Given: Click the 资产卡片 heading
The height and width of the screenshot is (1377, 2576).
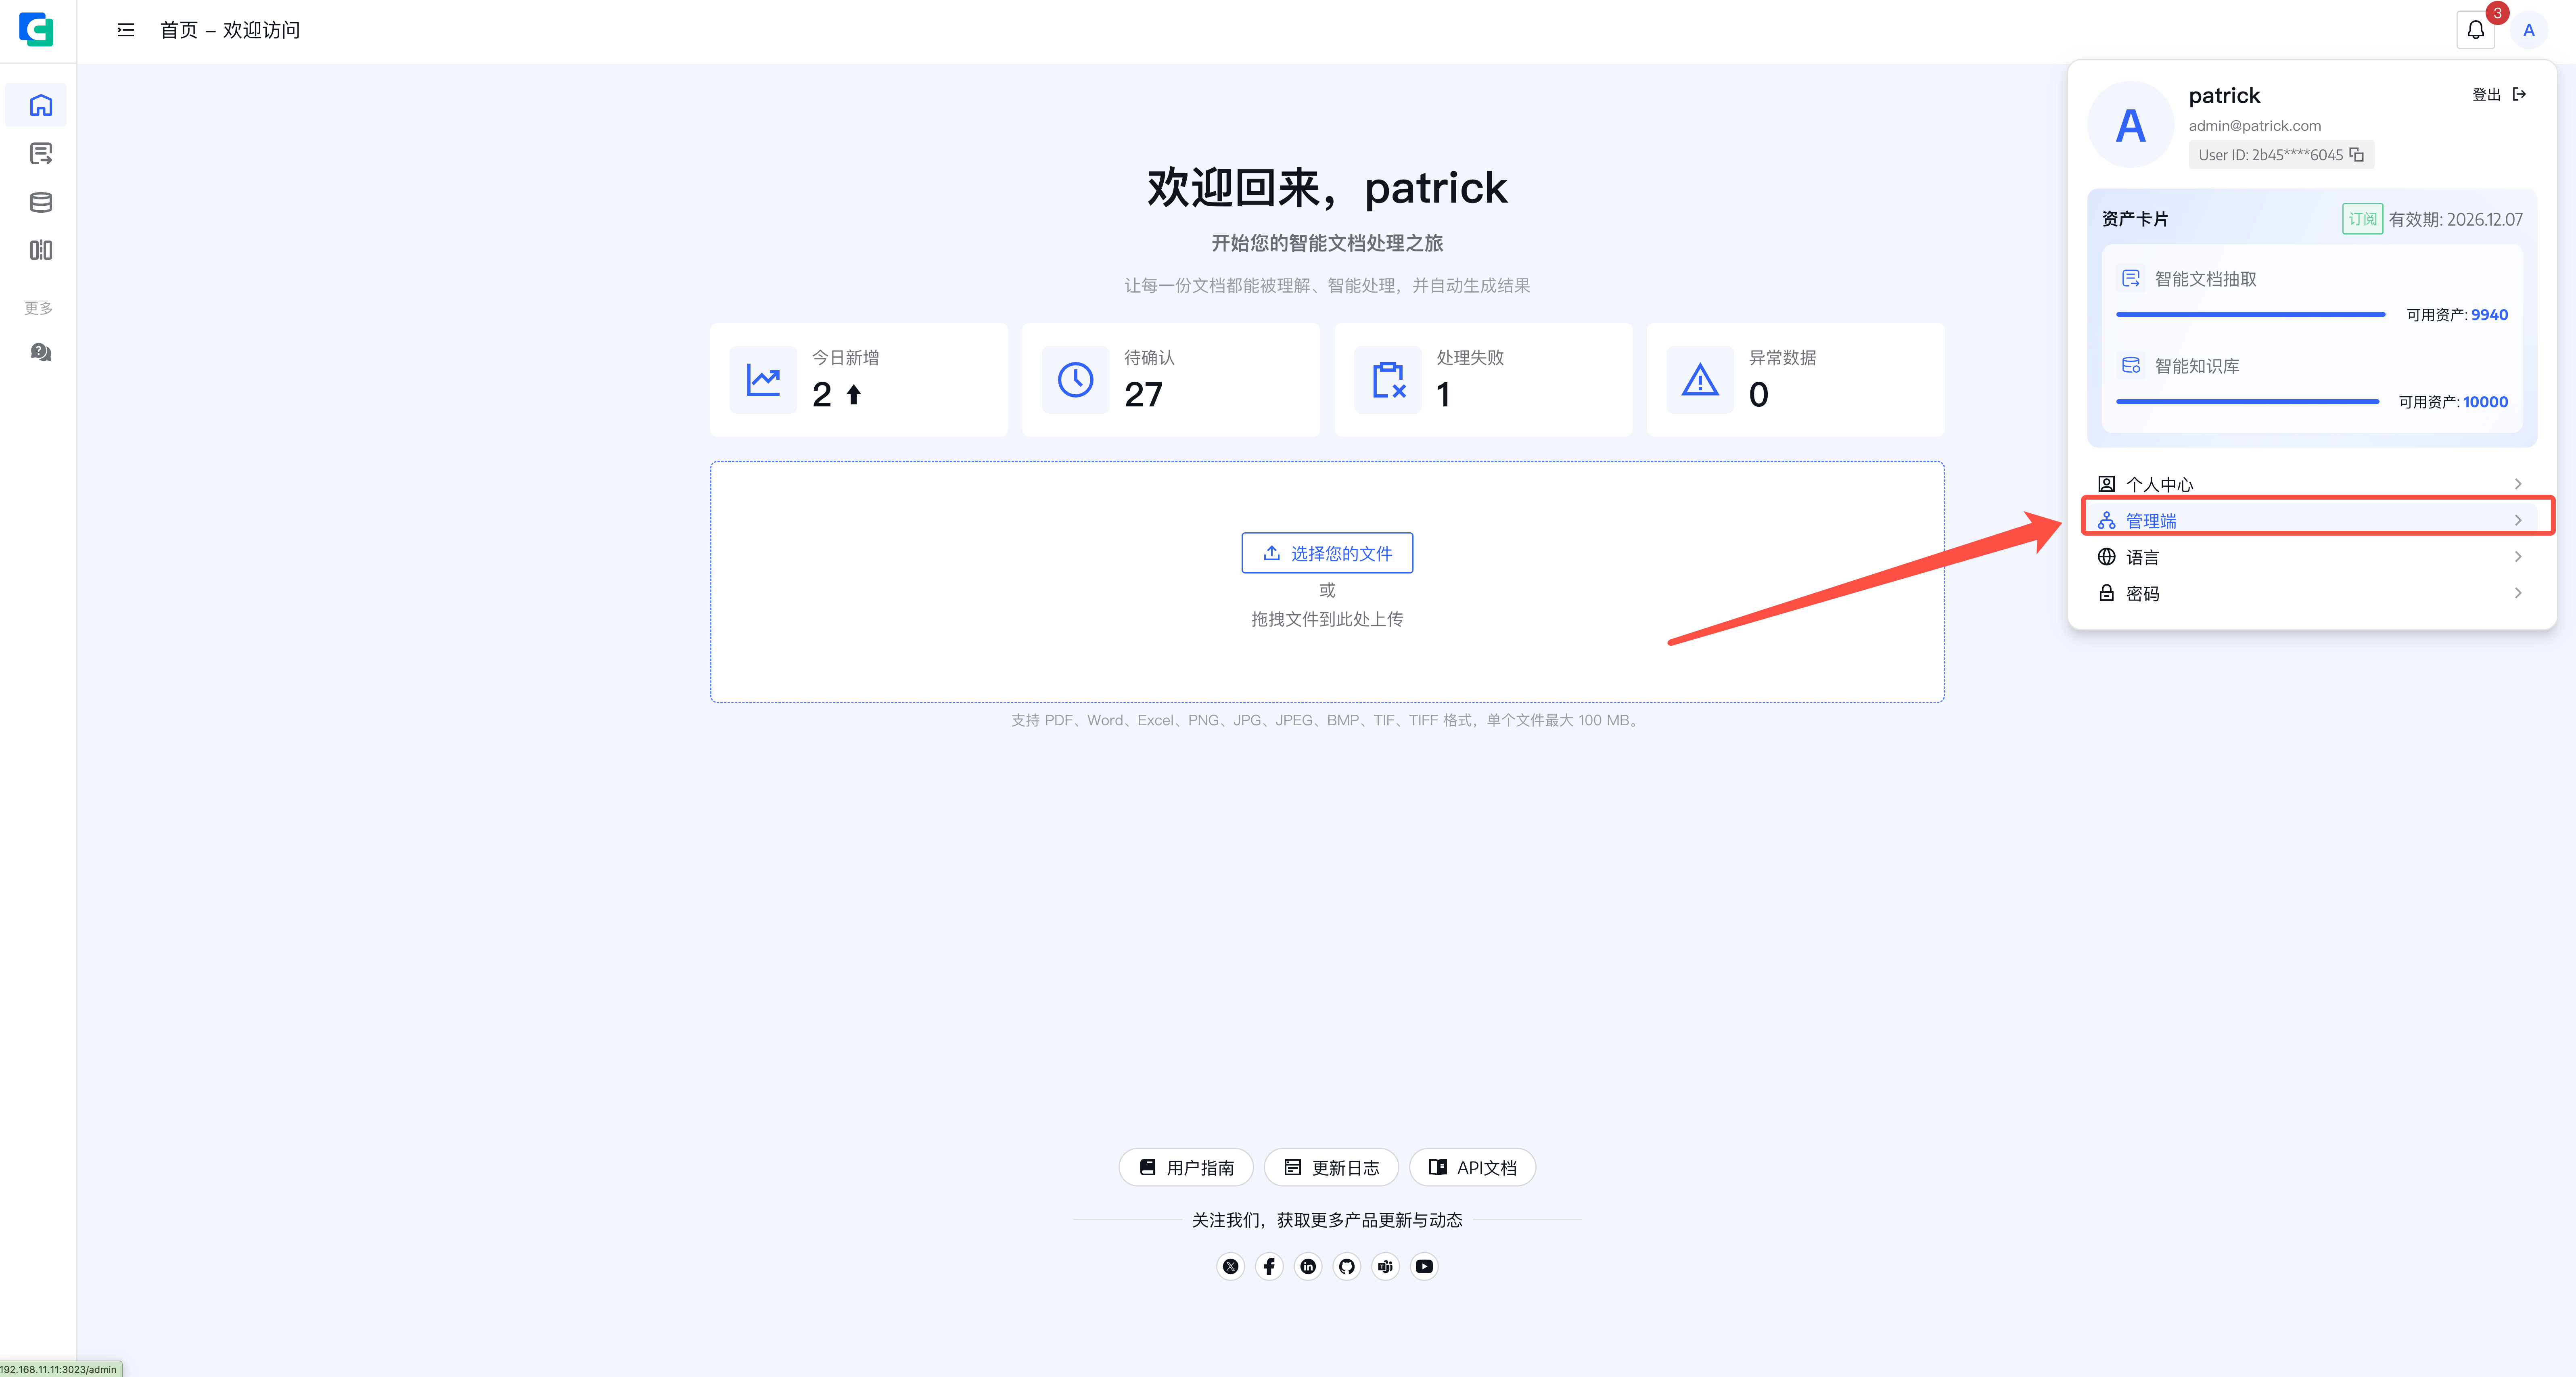Looking at the screenshot, I should [x=2135, y=219].
